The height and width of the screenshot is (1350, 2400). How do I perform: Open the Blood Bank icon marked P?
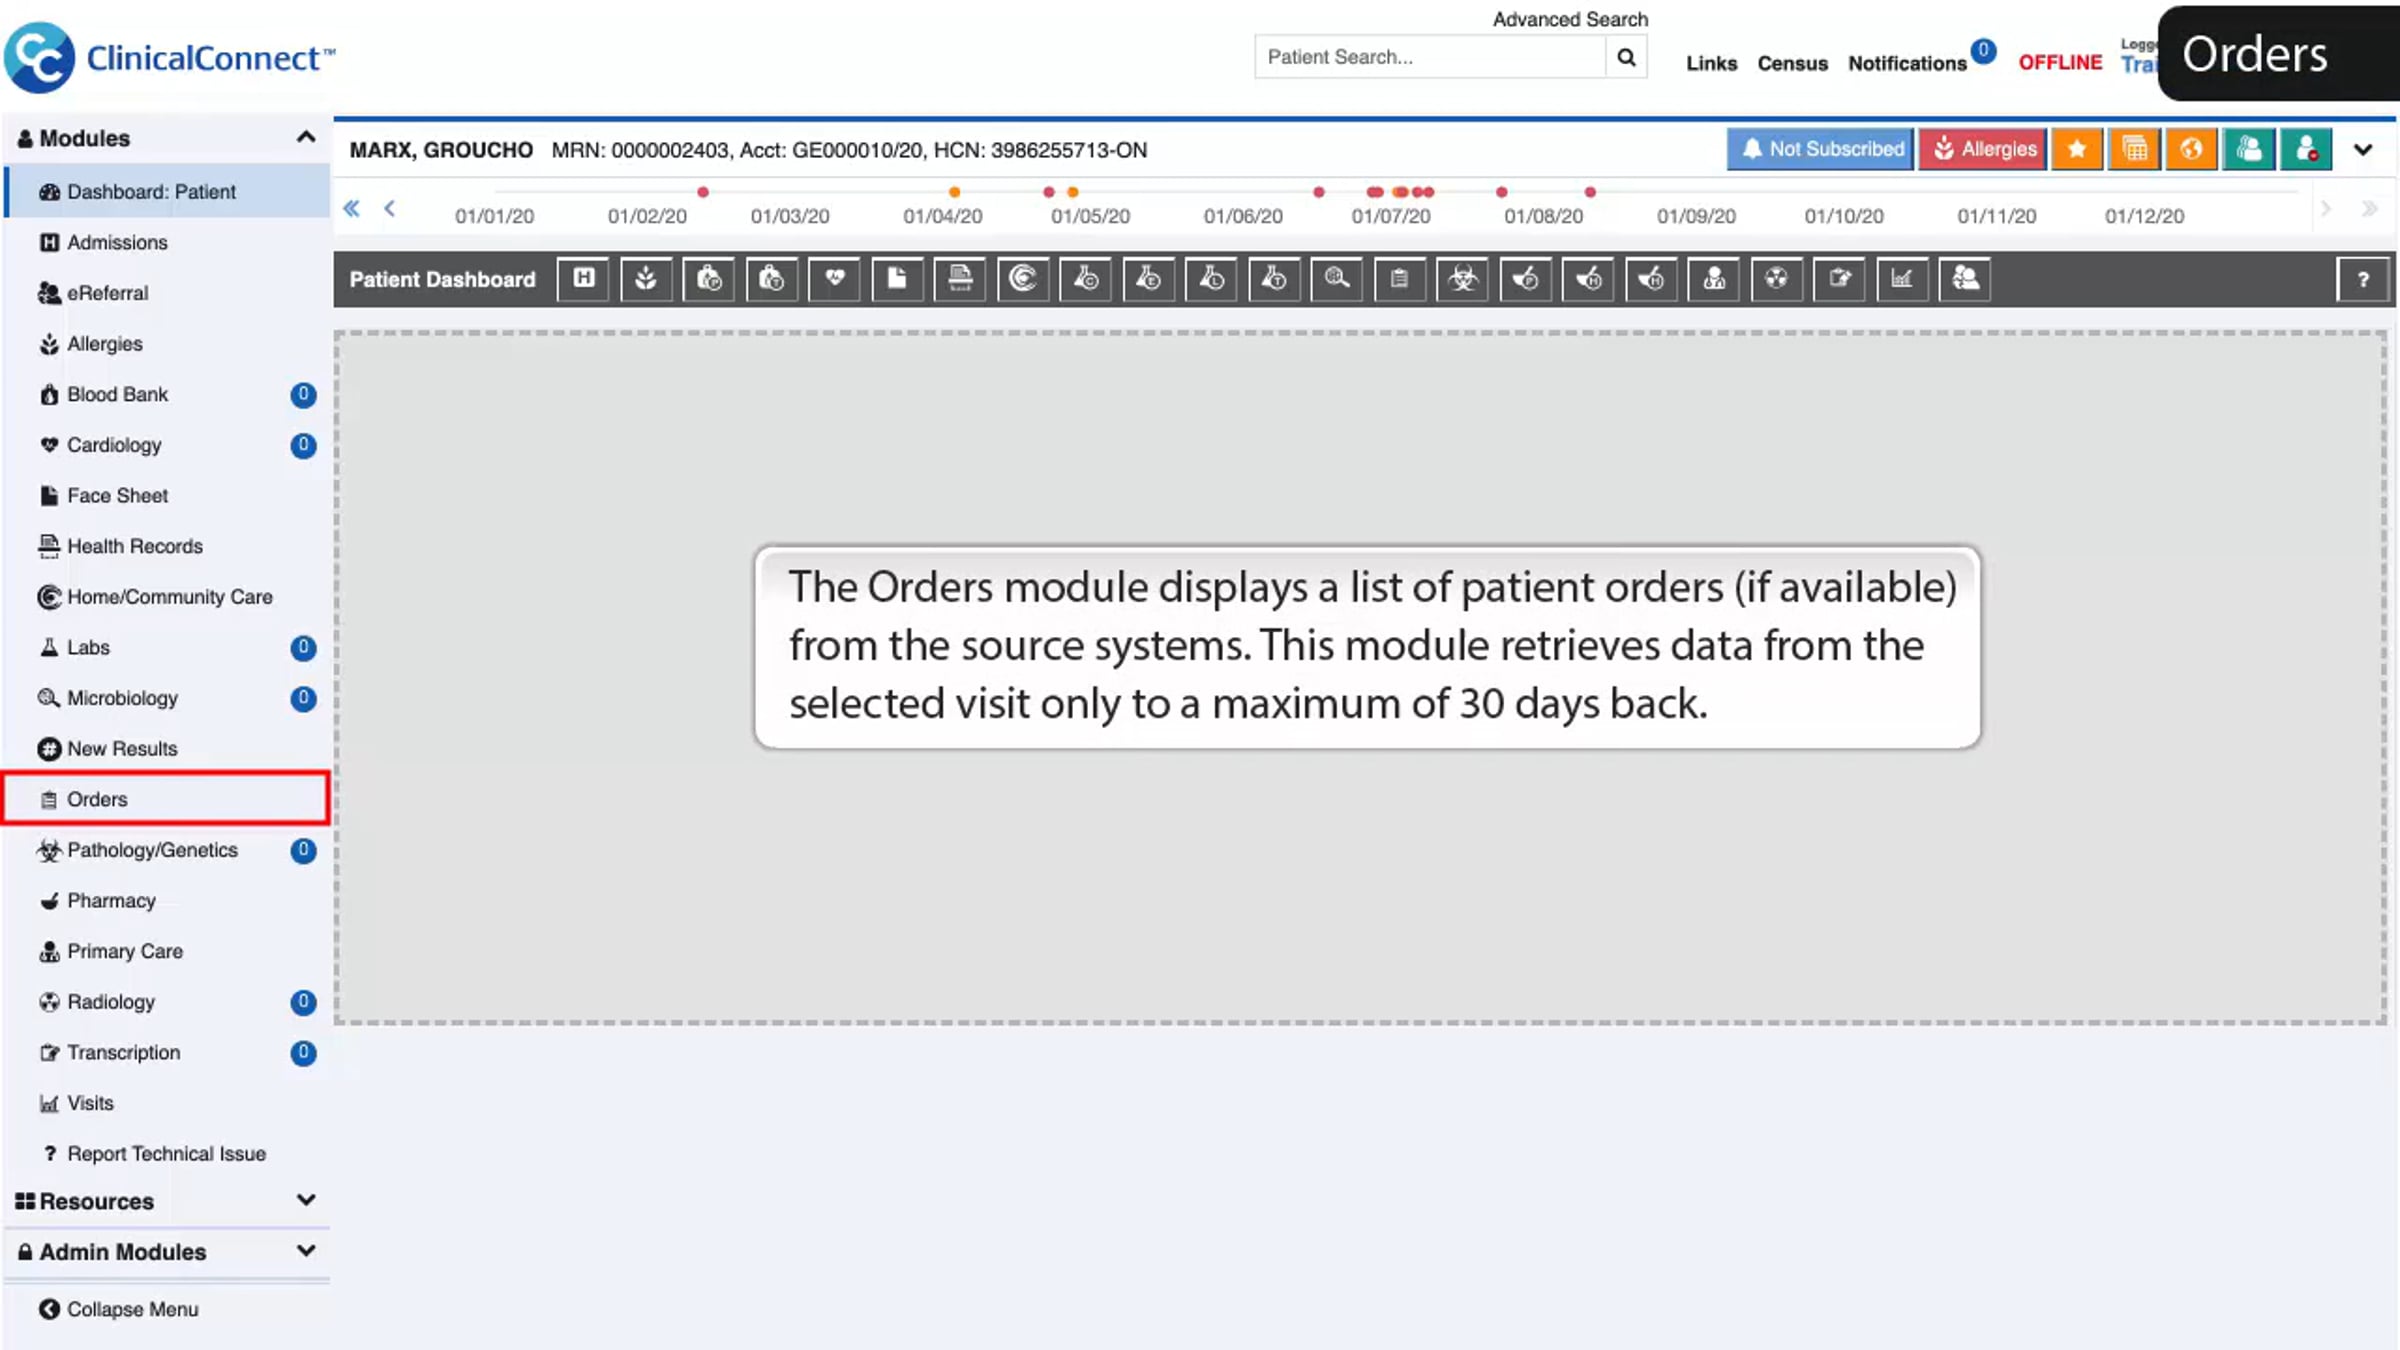tap(709, 279)
